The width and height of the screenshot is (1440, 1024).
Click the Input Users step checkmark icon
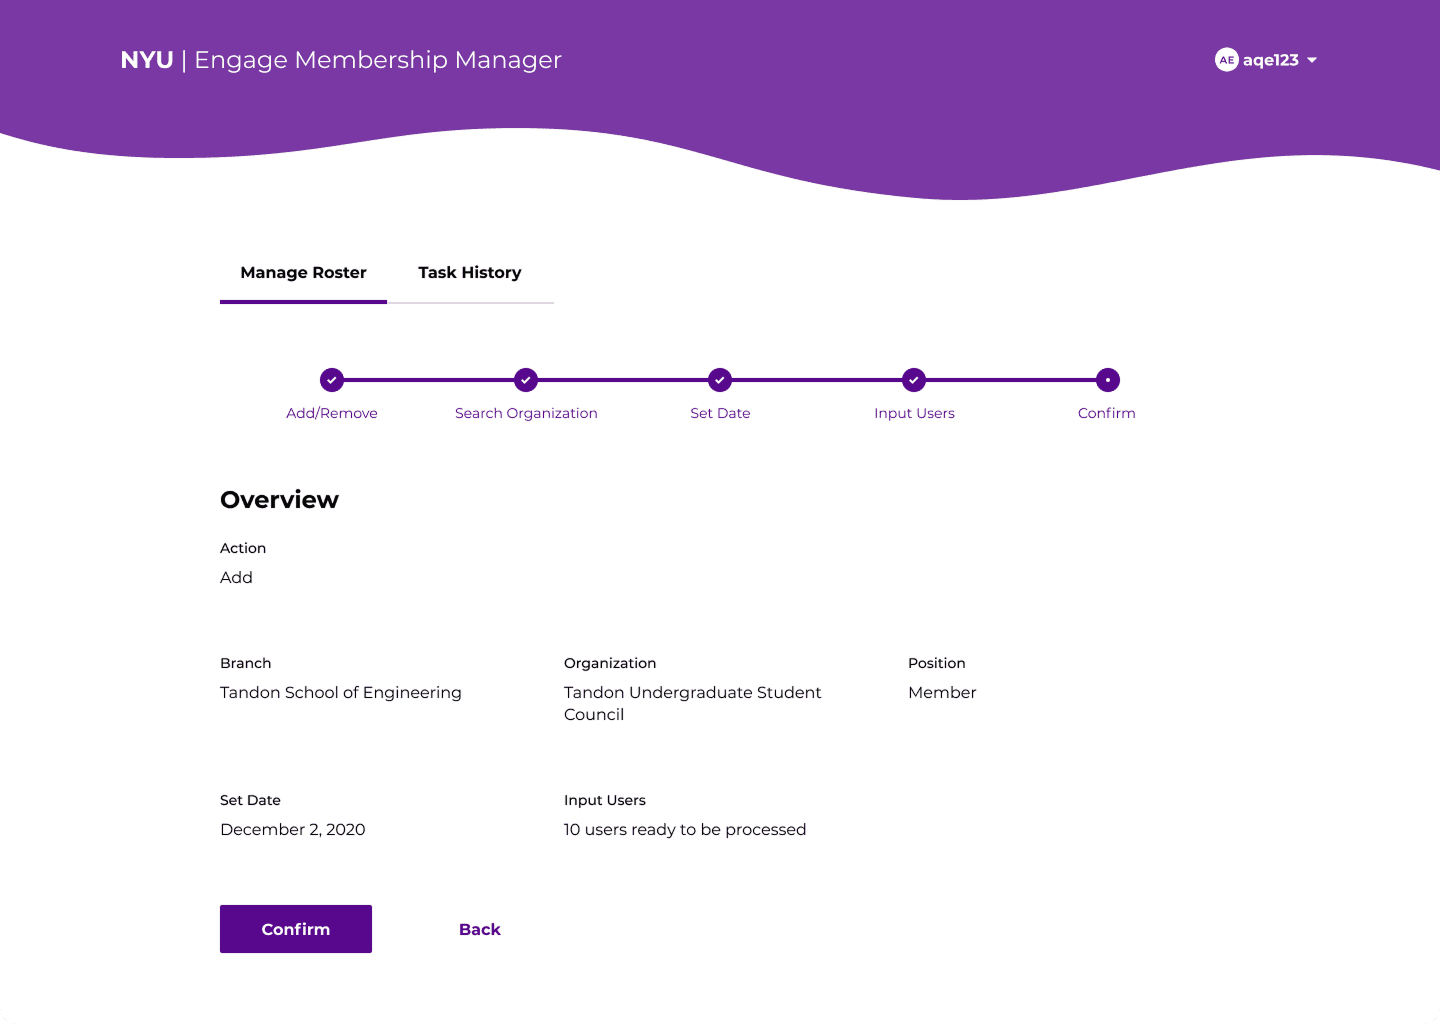point(914,380)
